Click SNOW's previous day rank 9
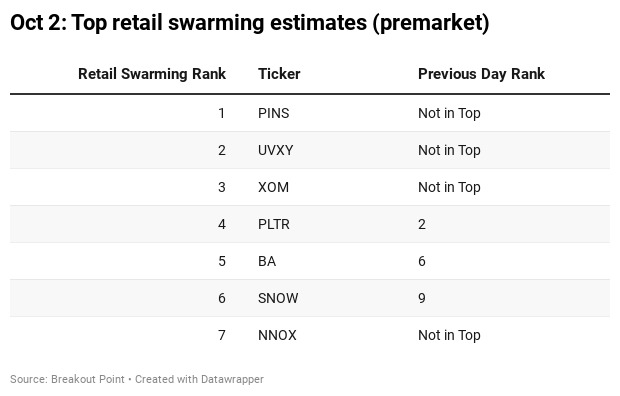The height and width of the screenshot is (396, 620). (x=422, y=298)
